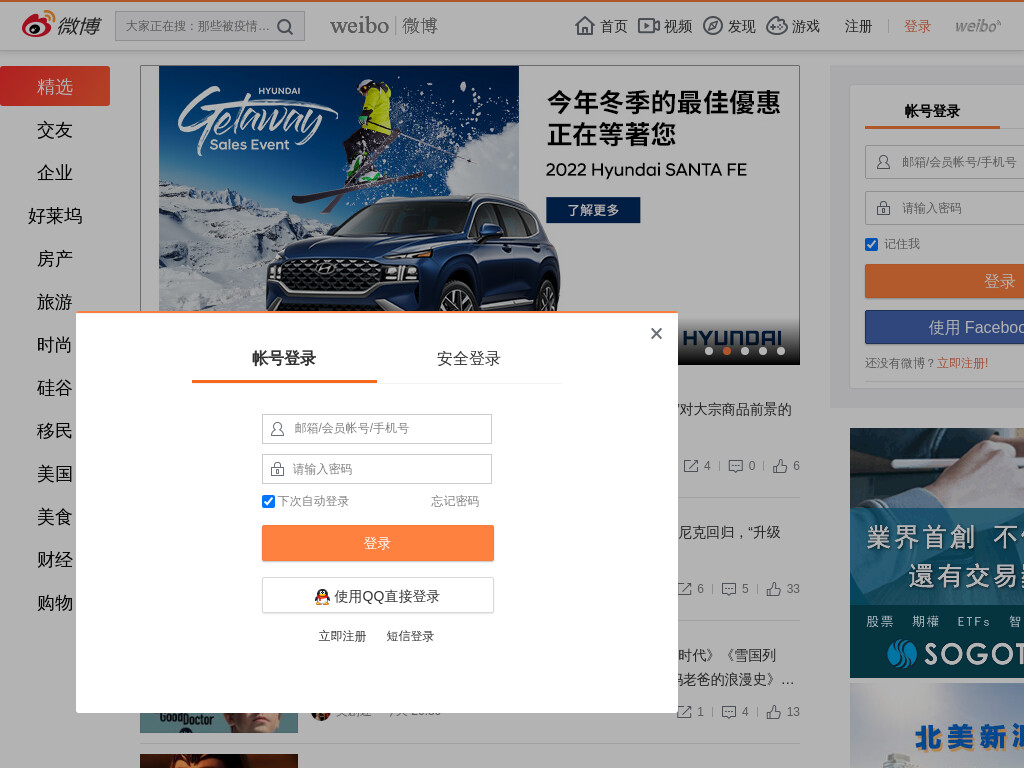Screen dimensions: 1024x768
Task: Click the search magnifier icon
Action: coord(285,27)
